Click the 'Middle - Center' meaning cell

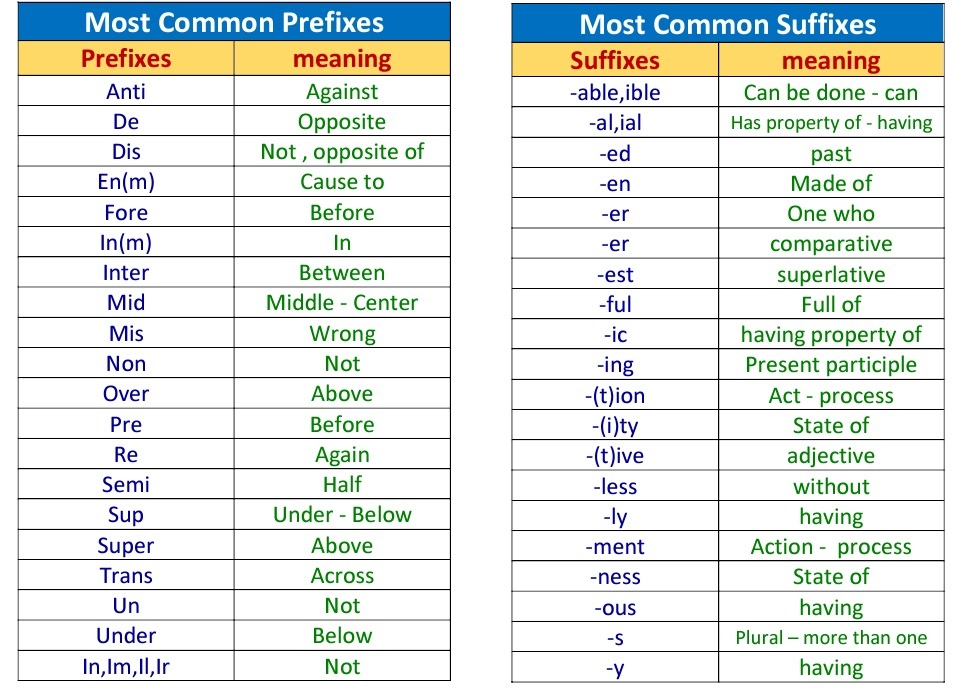coord(342,302)
